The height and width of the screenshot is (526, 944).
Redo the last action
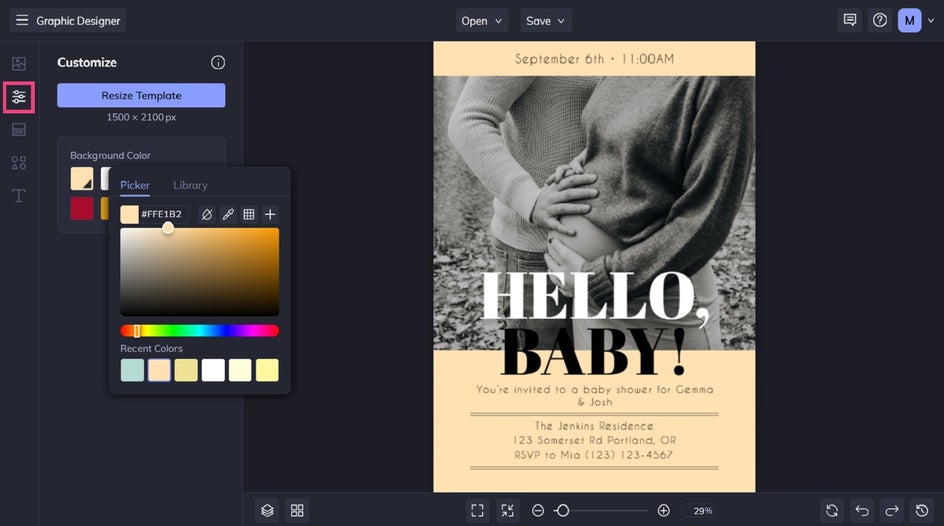pos(892,510)
